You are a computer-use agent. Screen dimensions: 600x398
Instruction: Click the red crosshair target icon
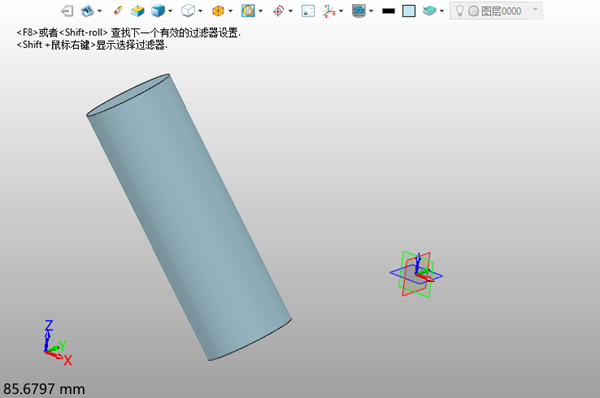tap(278, 11)
